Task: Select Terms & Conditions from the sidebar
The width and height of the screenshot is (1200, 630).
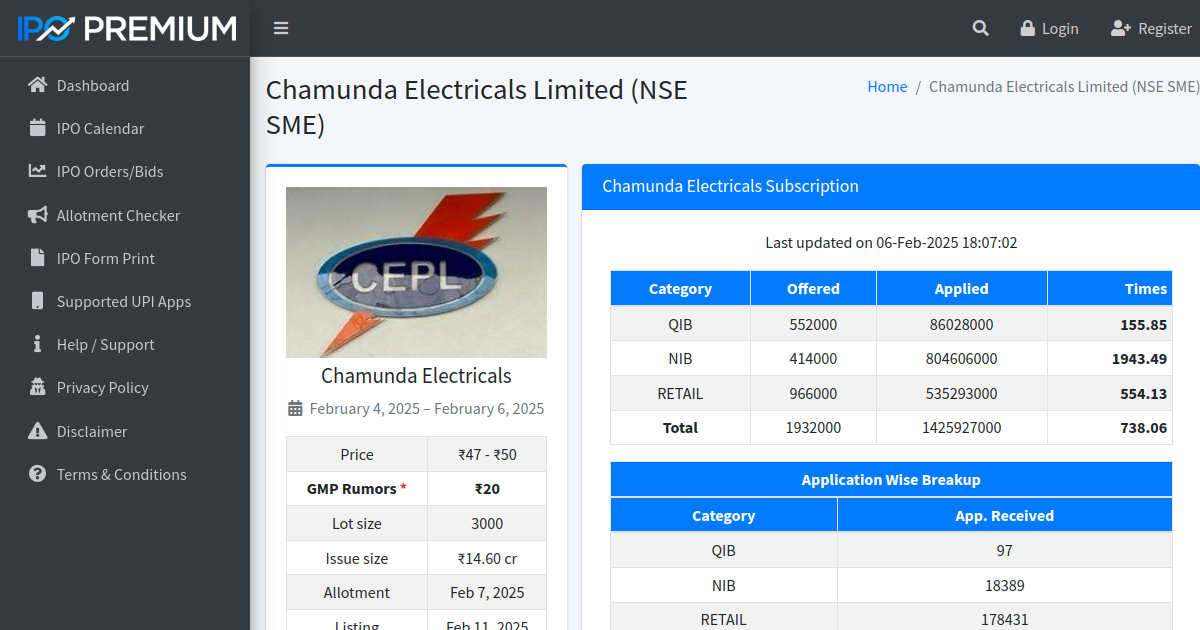Action: (x=120, y=474)
